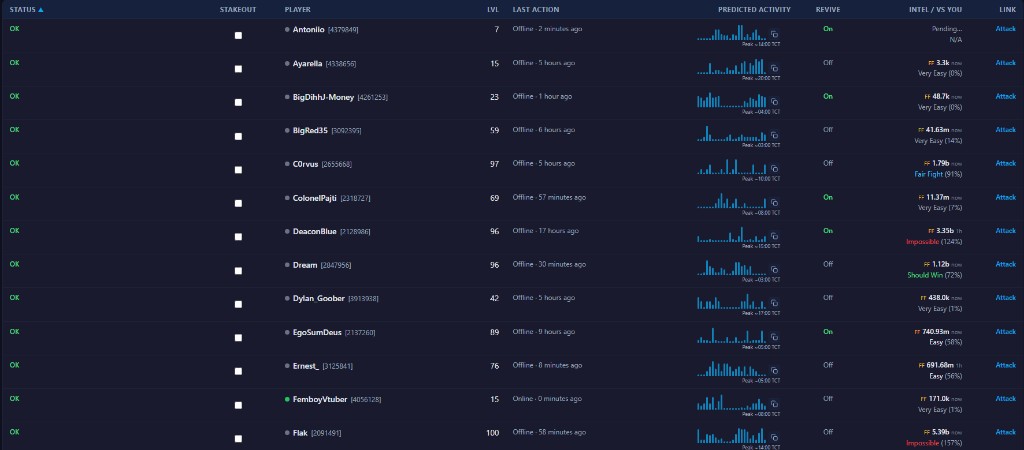Copy activity chart icon in Antonilo row
The height and width of the screenshot is (450, 1024).
coord(775,34)
